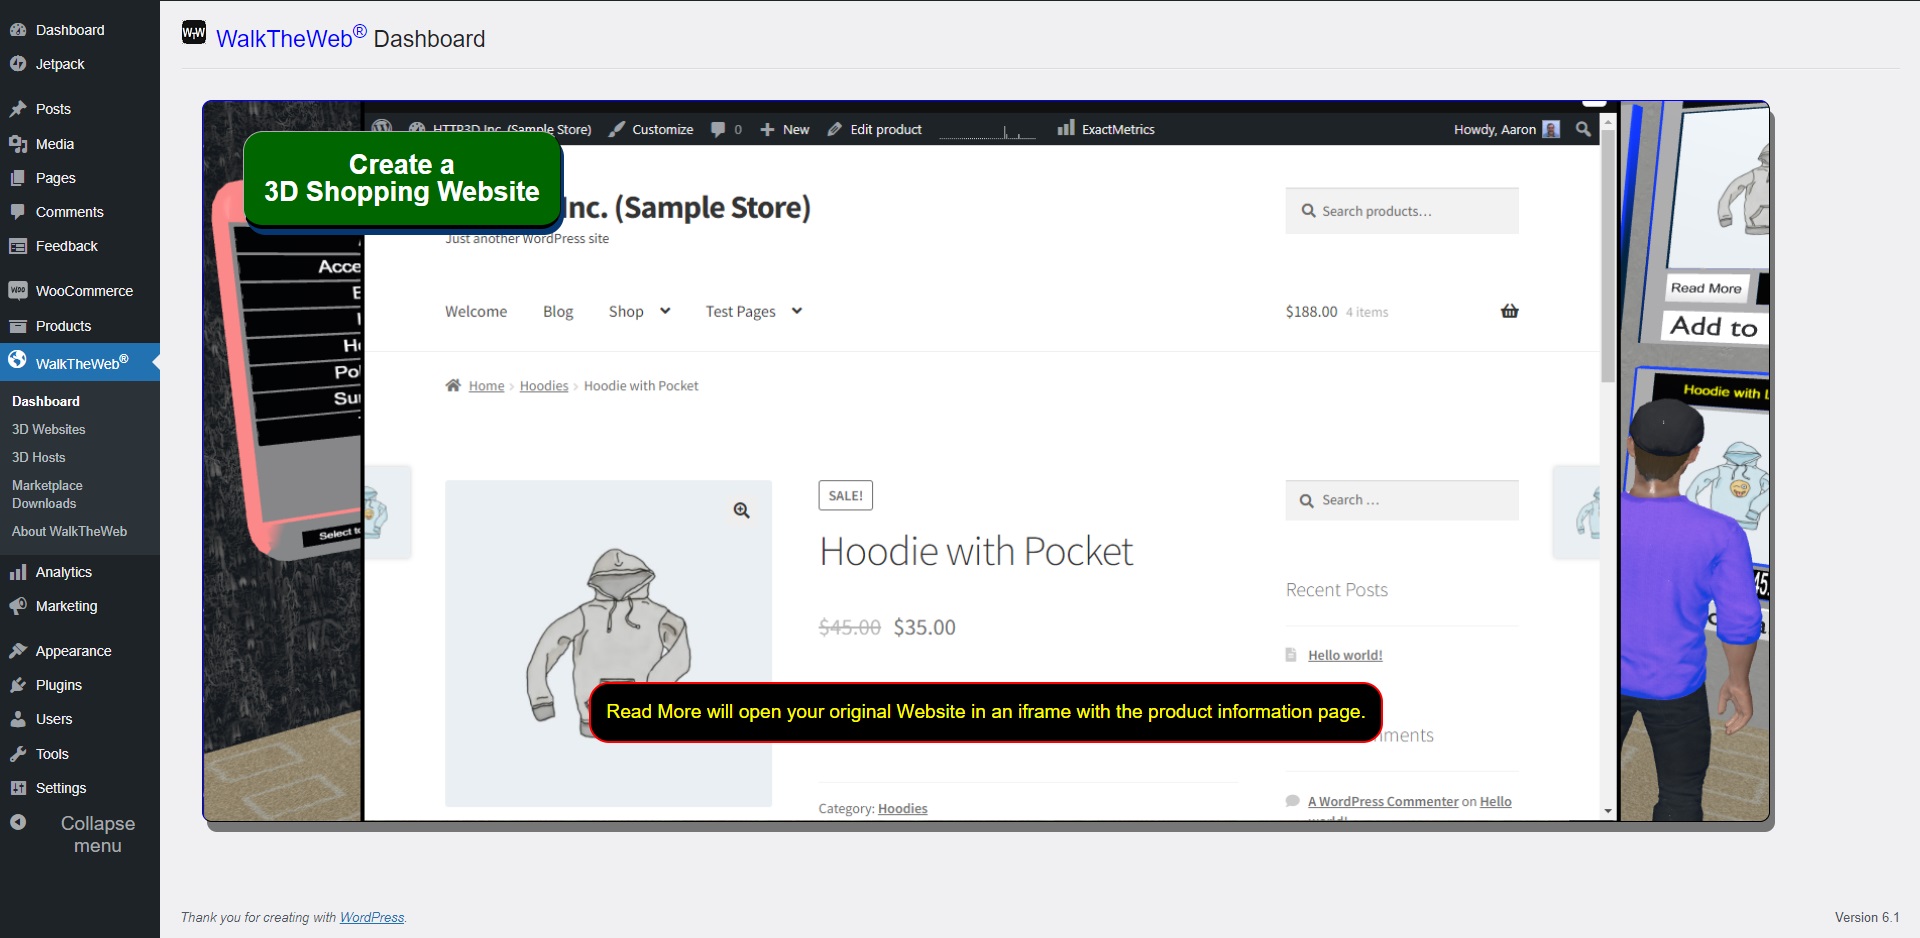1920x938 pixels.
Task: Click the hoodie product image thumbnail
Action: (x=608, y=643)
